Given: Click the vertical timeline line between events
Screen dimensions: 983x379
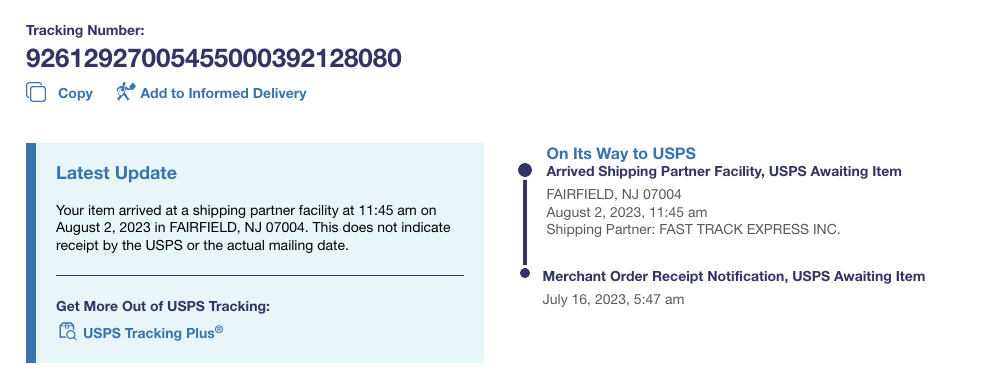Looking at the screenshot, I should 525,222.
